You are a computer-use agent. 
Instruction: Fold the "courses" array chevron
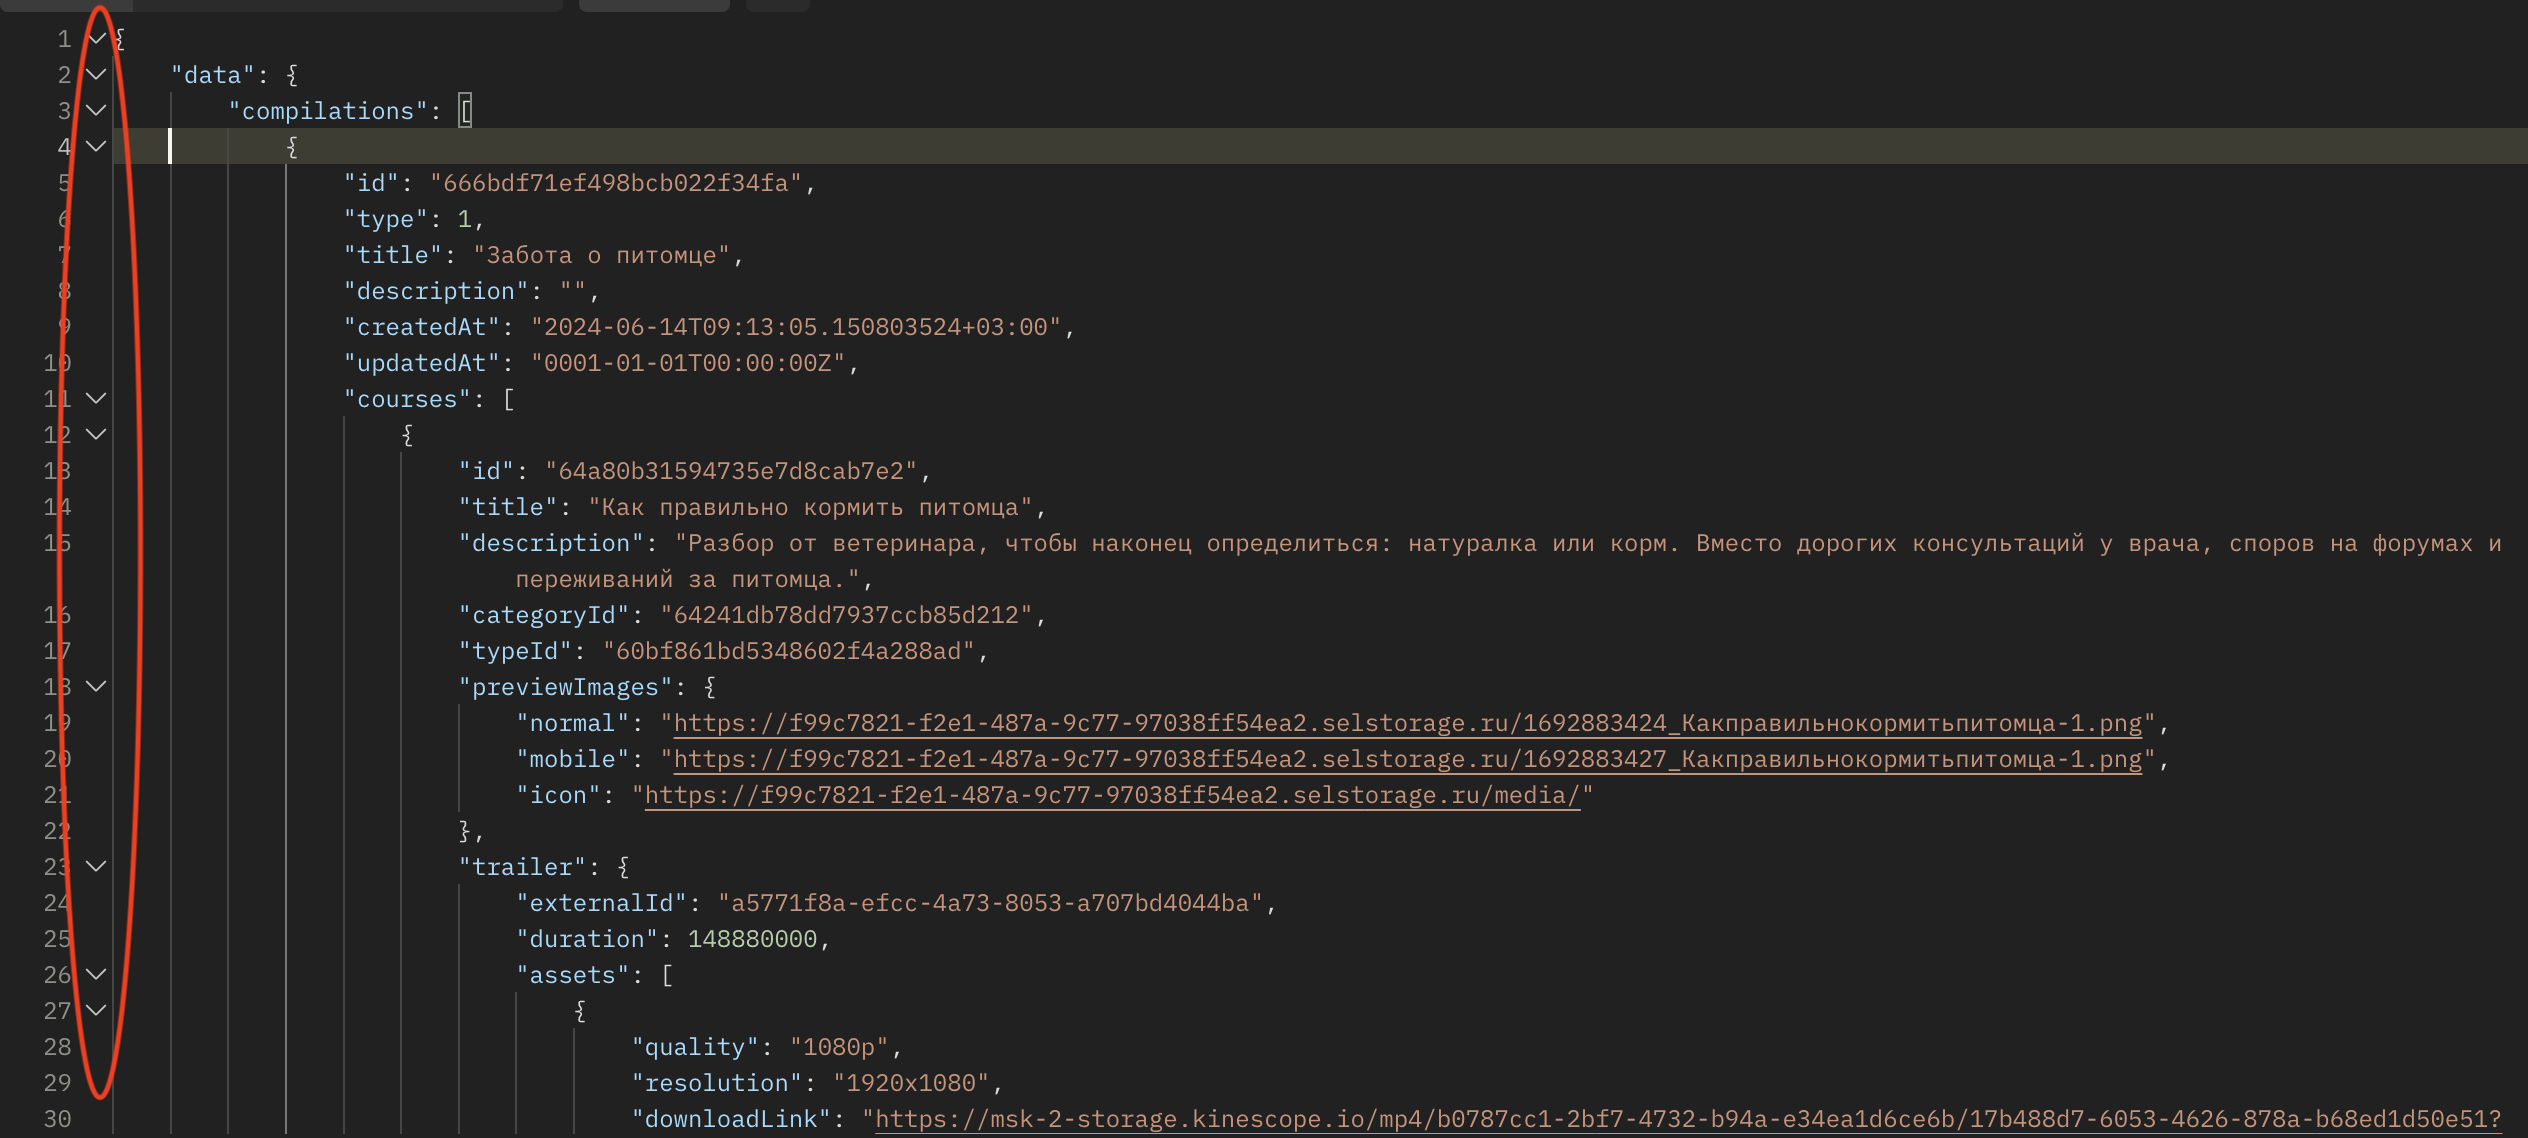pos(96,399)
